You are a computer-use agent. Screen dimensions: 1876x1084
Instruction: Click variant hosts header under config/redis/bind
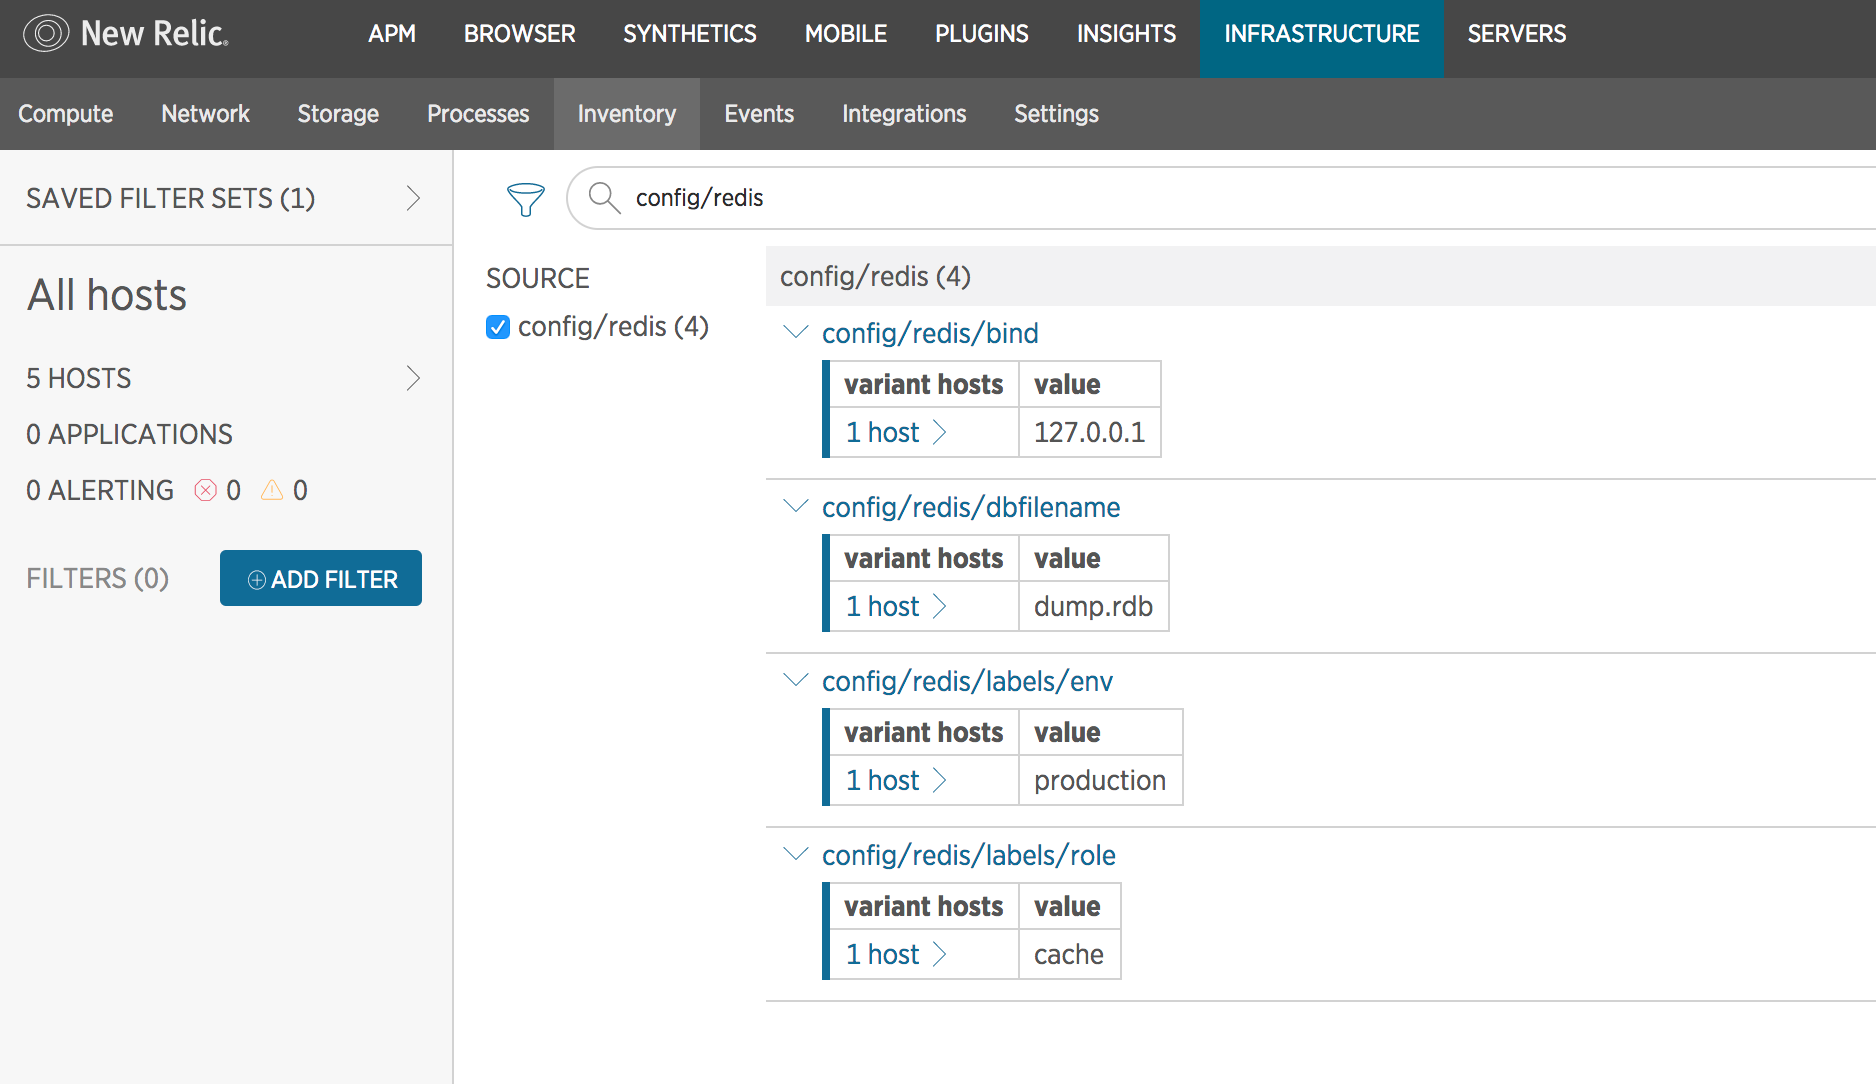[x=923, y=384]
